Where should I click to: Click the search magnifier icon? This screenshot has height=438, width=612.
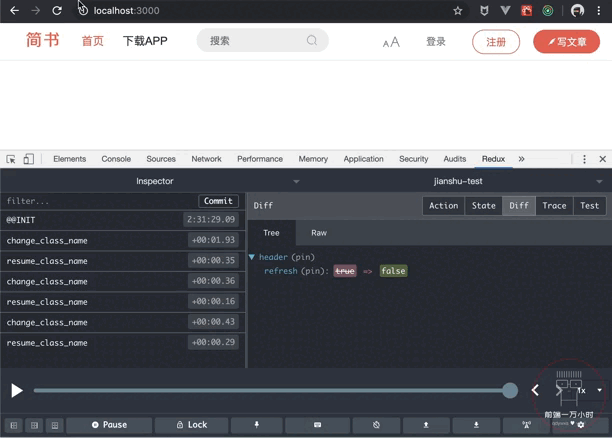point(312,40)
